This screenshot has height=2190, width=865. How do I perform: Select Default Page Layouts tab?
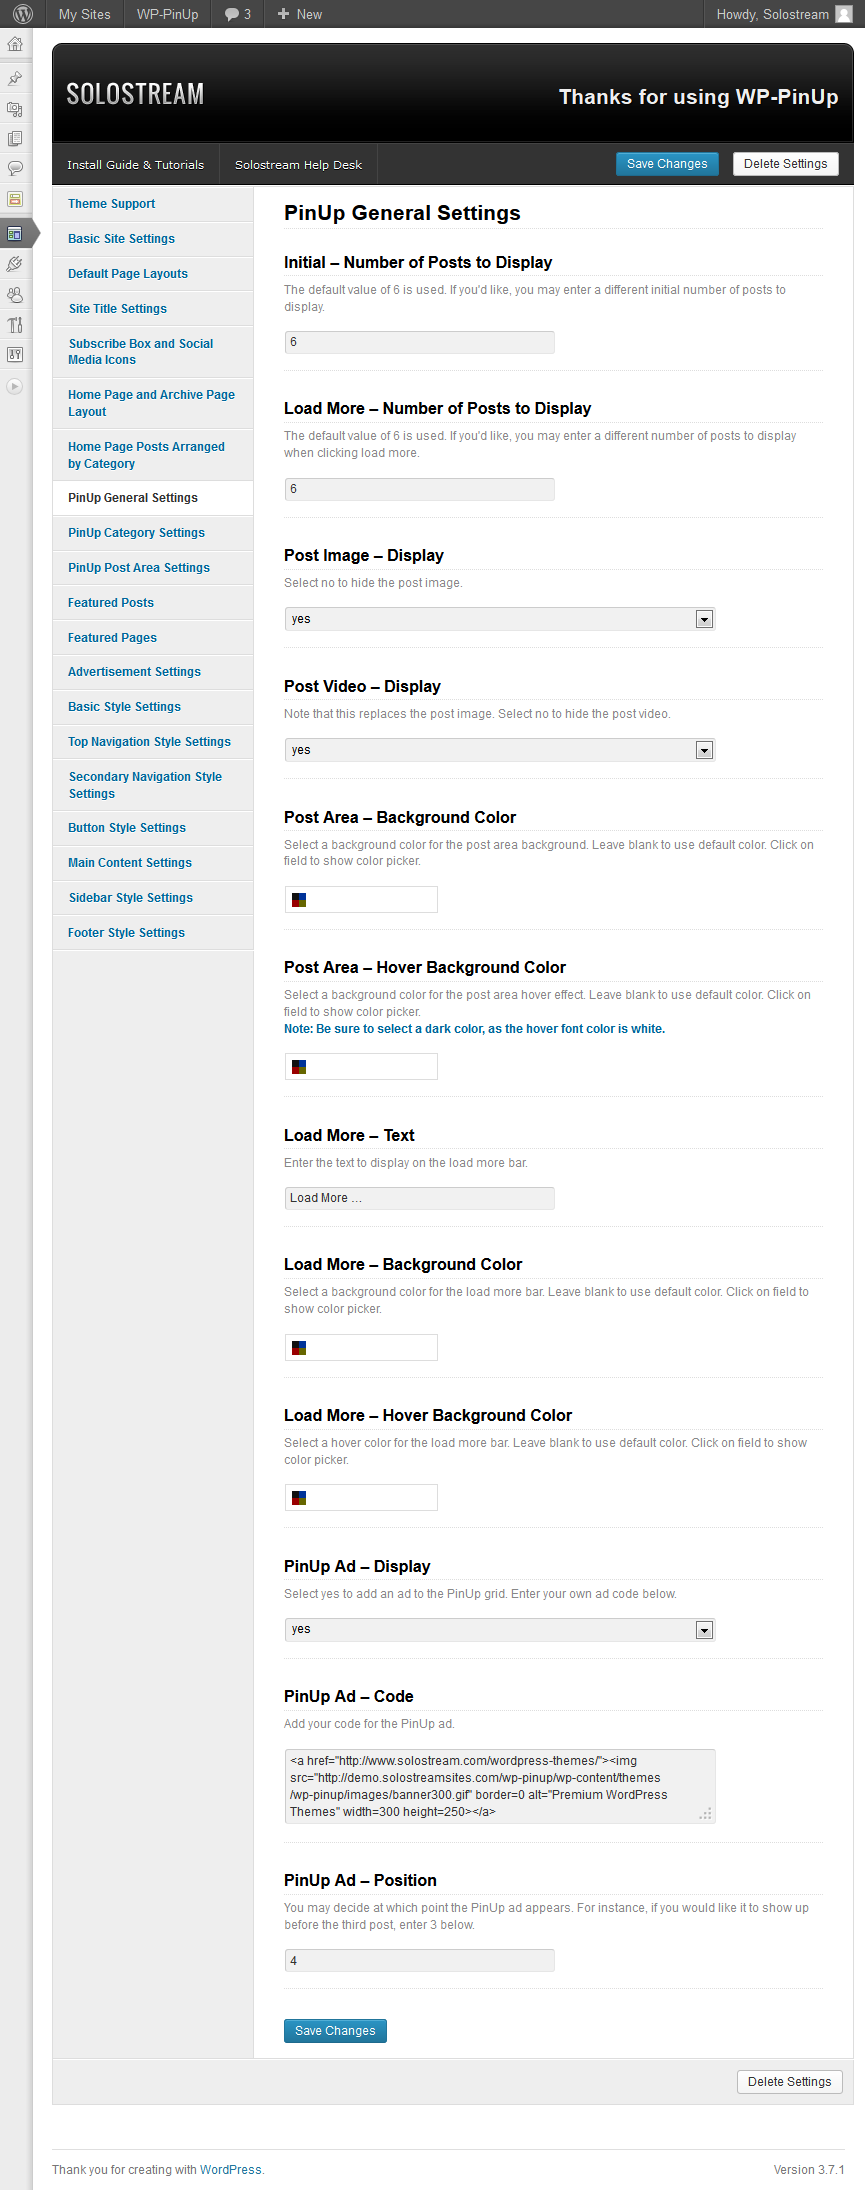tap(153, 274)
